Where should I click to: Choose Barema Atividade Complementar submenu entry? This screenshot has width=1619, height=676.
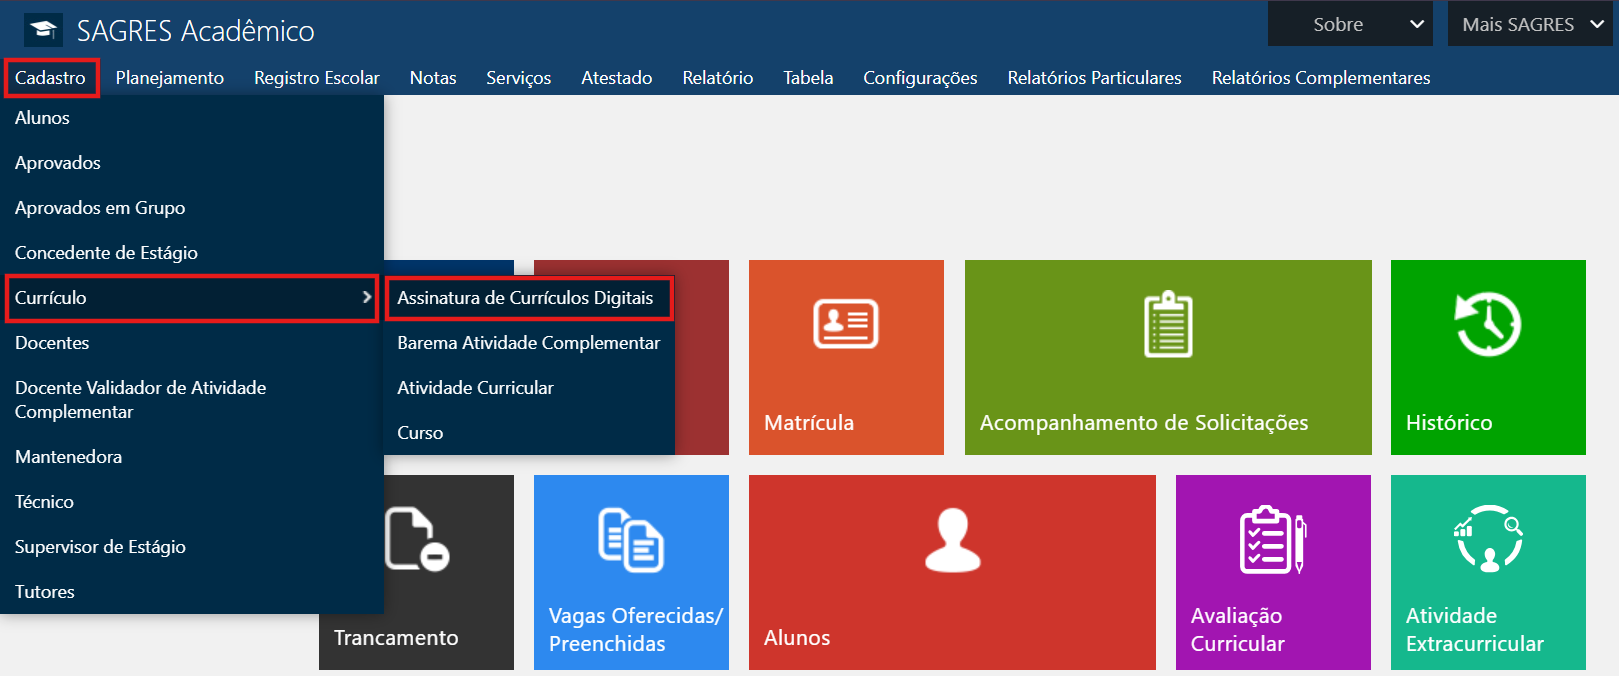529,343
